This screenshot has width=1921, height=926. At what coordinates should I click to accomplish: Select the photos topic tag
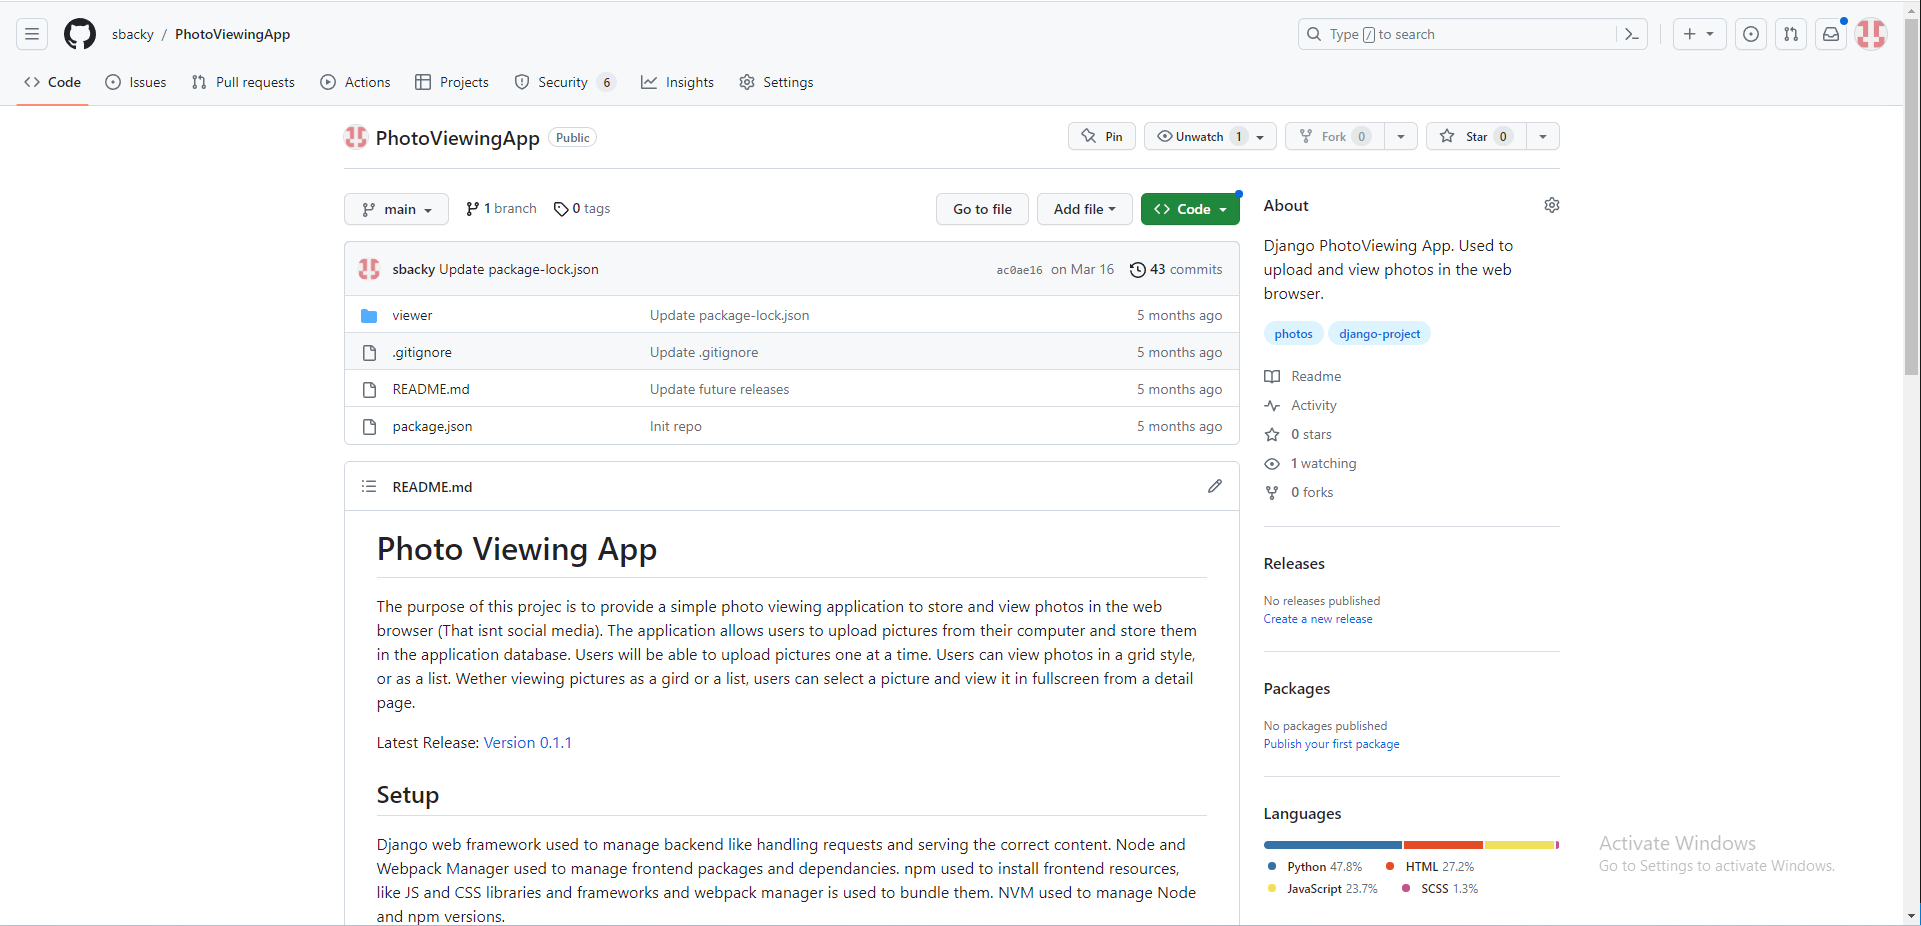[1293, 334]
